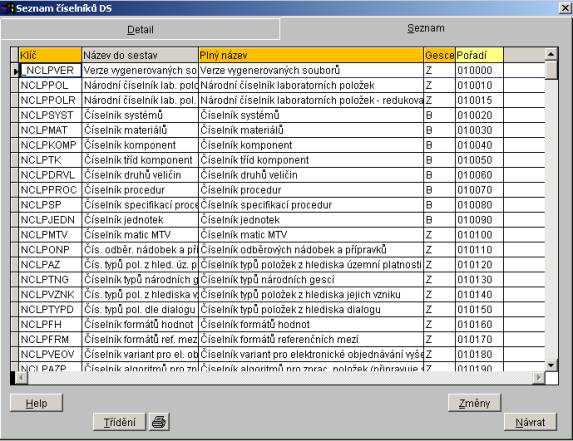Image resolution: width=573 pixels, height=441 pixels.
Task: Click vertical scrollbar up arrow
Action: pos(551,55)
